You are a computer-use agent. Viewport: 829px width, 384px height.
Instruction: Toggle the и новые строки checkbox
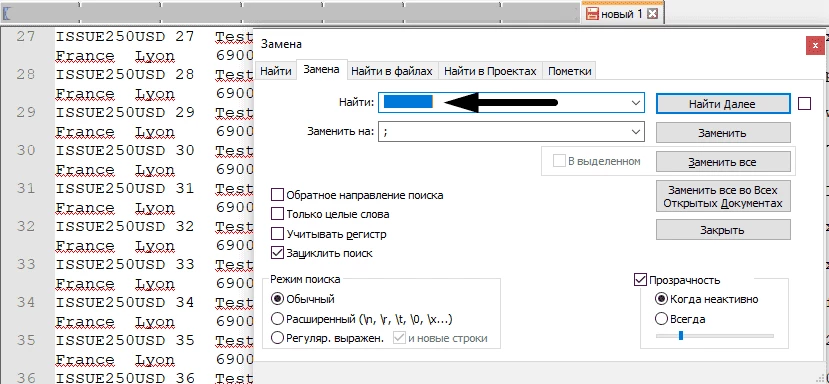pyautogui.click(x=399, y=338)
